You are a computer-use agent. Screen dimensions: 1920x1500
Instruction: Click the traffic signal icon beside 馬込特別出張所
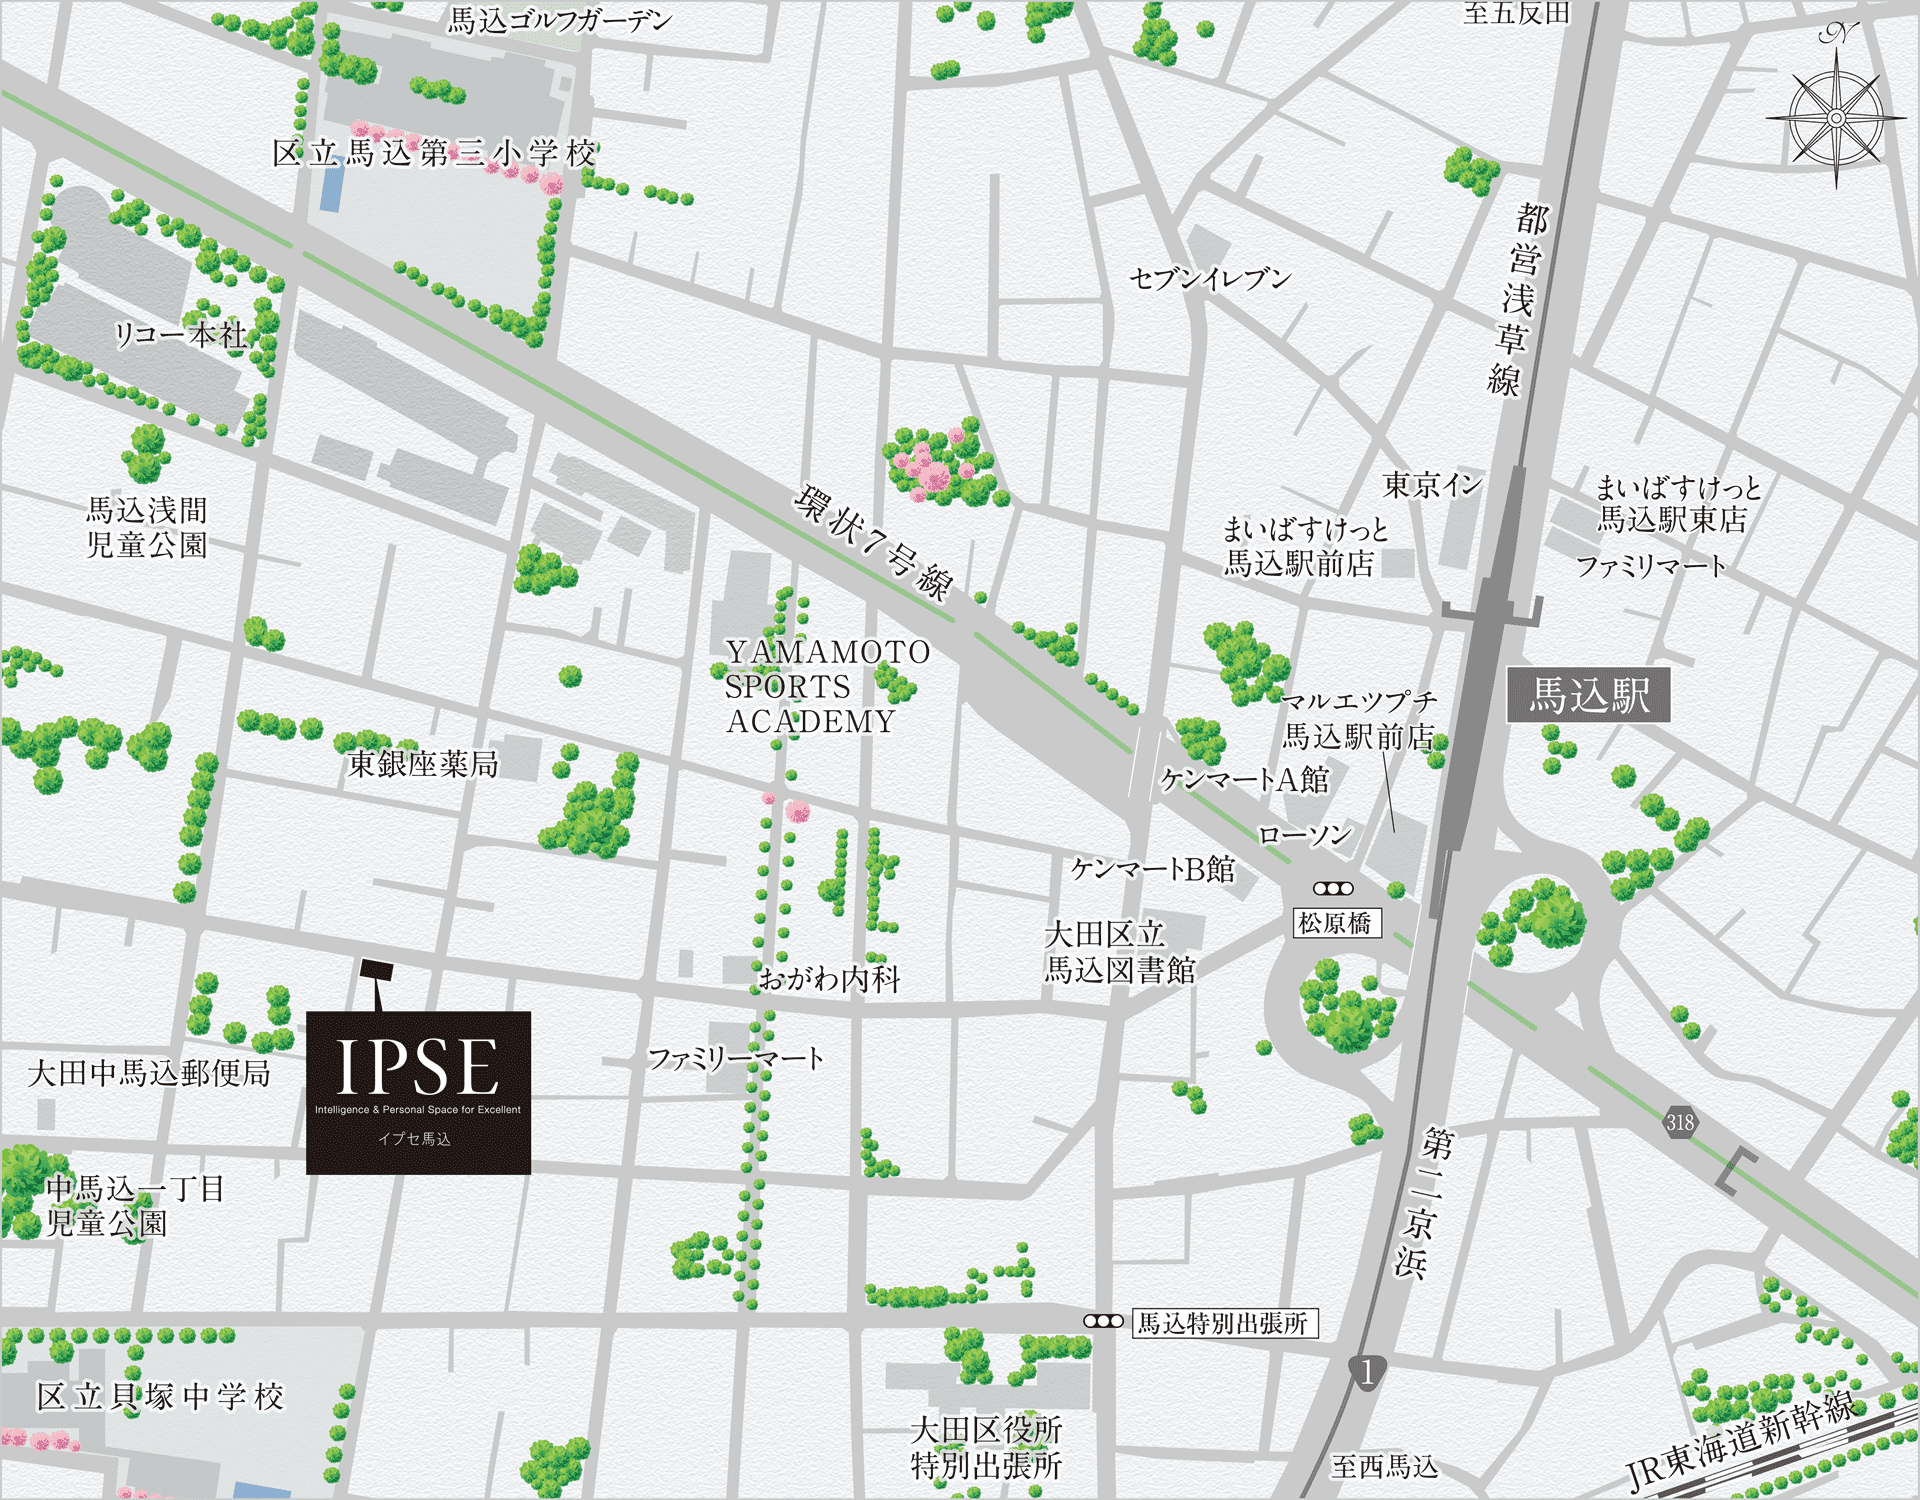pyautogui.click(x=1104, y=1321)
